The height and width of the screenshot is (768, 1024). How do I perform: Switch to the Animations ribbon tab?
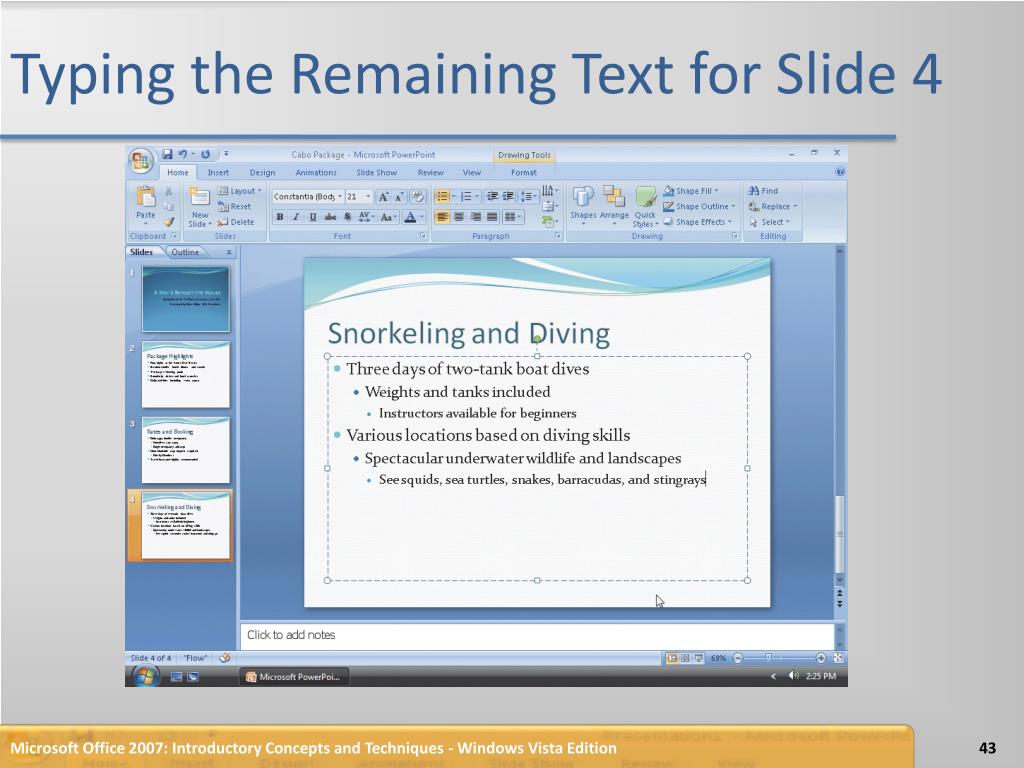click(x=315, y=172)
